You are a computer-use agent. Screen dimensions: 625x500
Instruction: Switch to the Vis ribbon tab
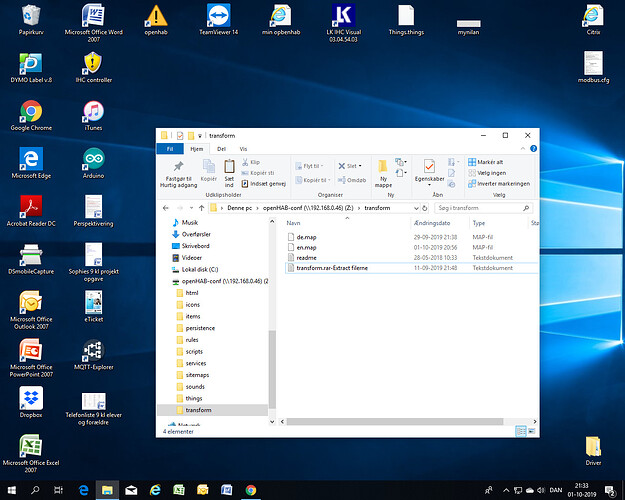click(x=243, y=149)
